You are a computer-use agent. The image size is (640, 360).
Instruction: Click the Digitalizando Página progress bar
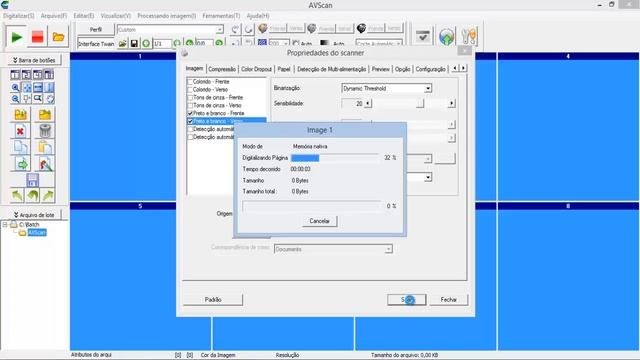coord(334,158)
